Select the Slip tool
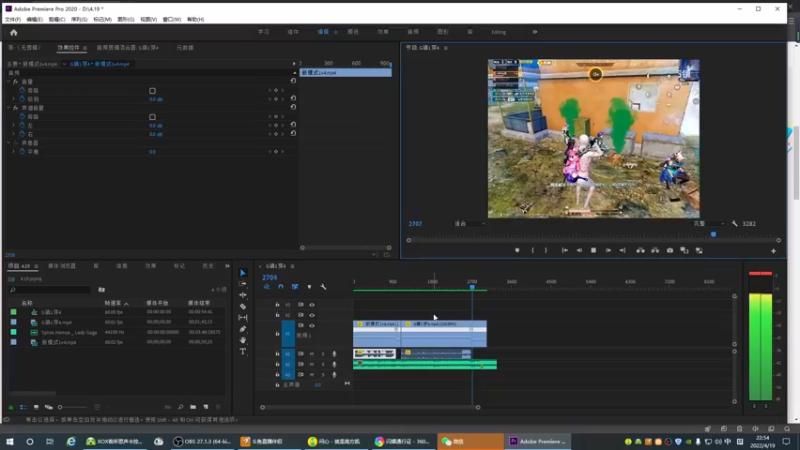800x450 pixels. [243, 317]
